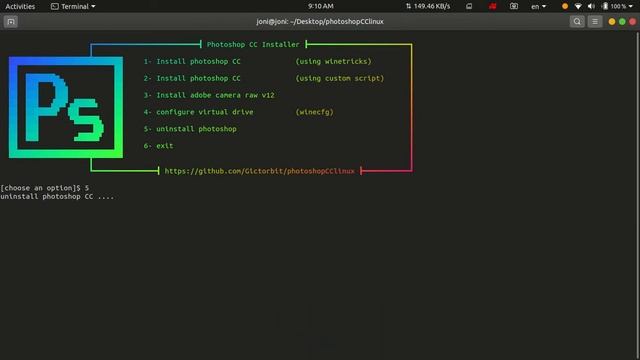
Task: Click the (using custom script) text
Action: (340, 78)
